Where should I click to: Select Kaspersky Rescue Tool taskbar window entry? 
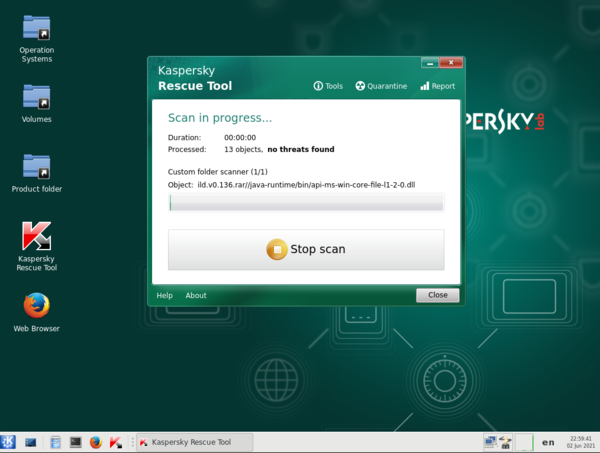[x=194, y=442]
